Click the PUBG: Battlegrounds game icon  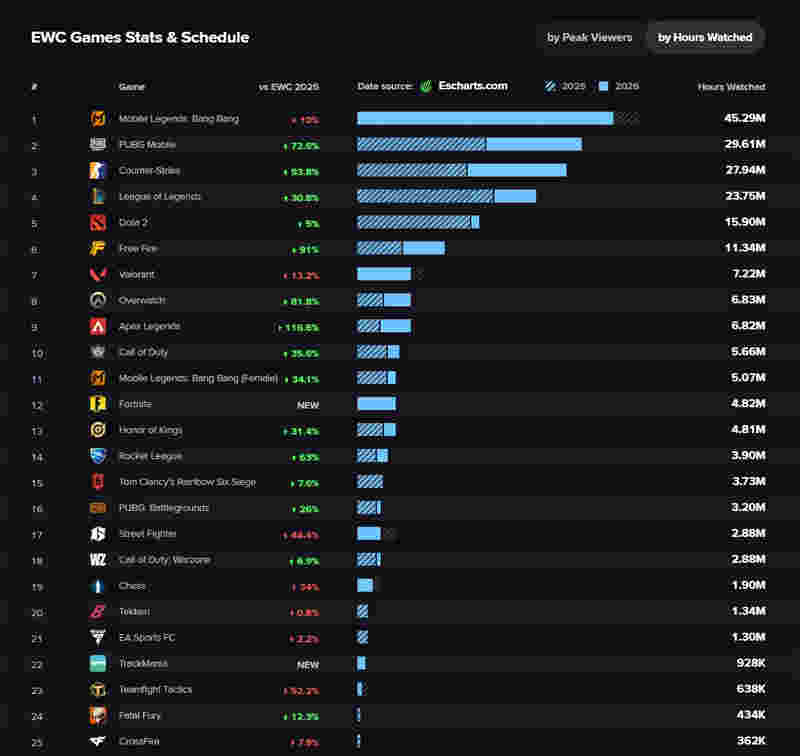coord(98,508)
